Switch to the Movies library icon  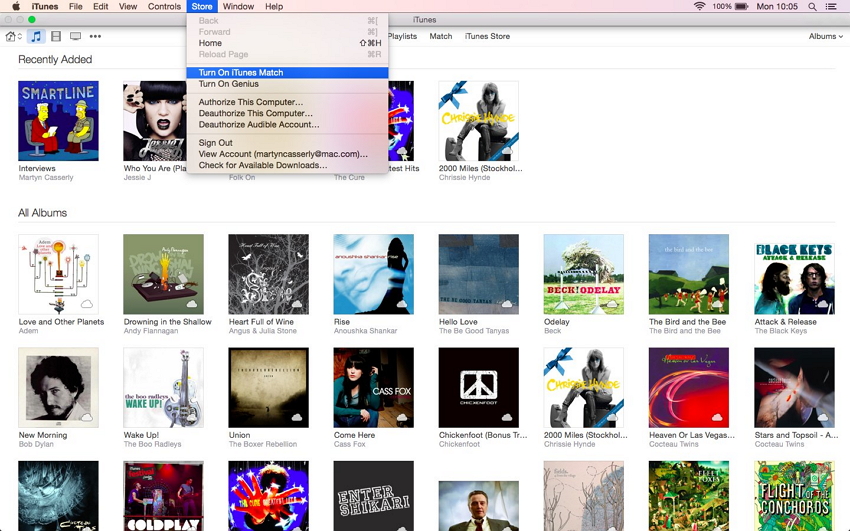55,36
